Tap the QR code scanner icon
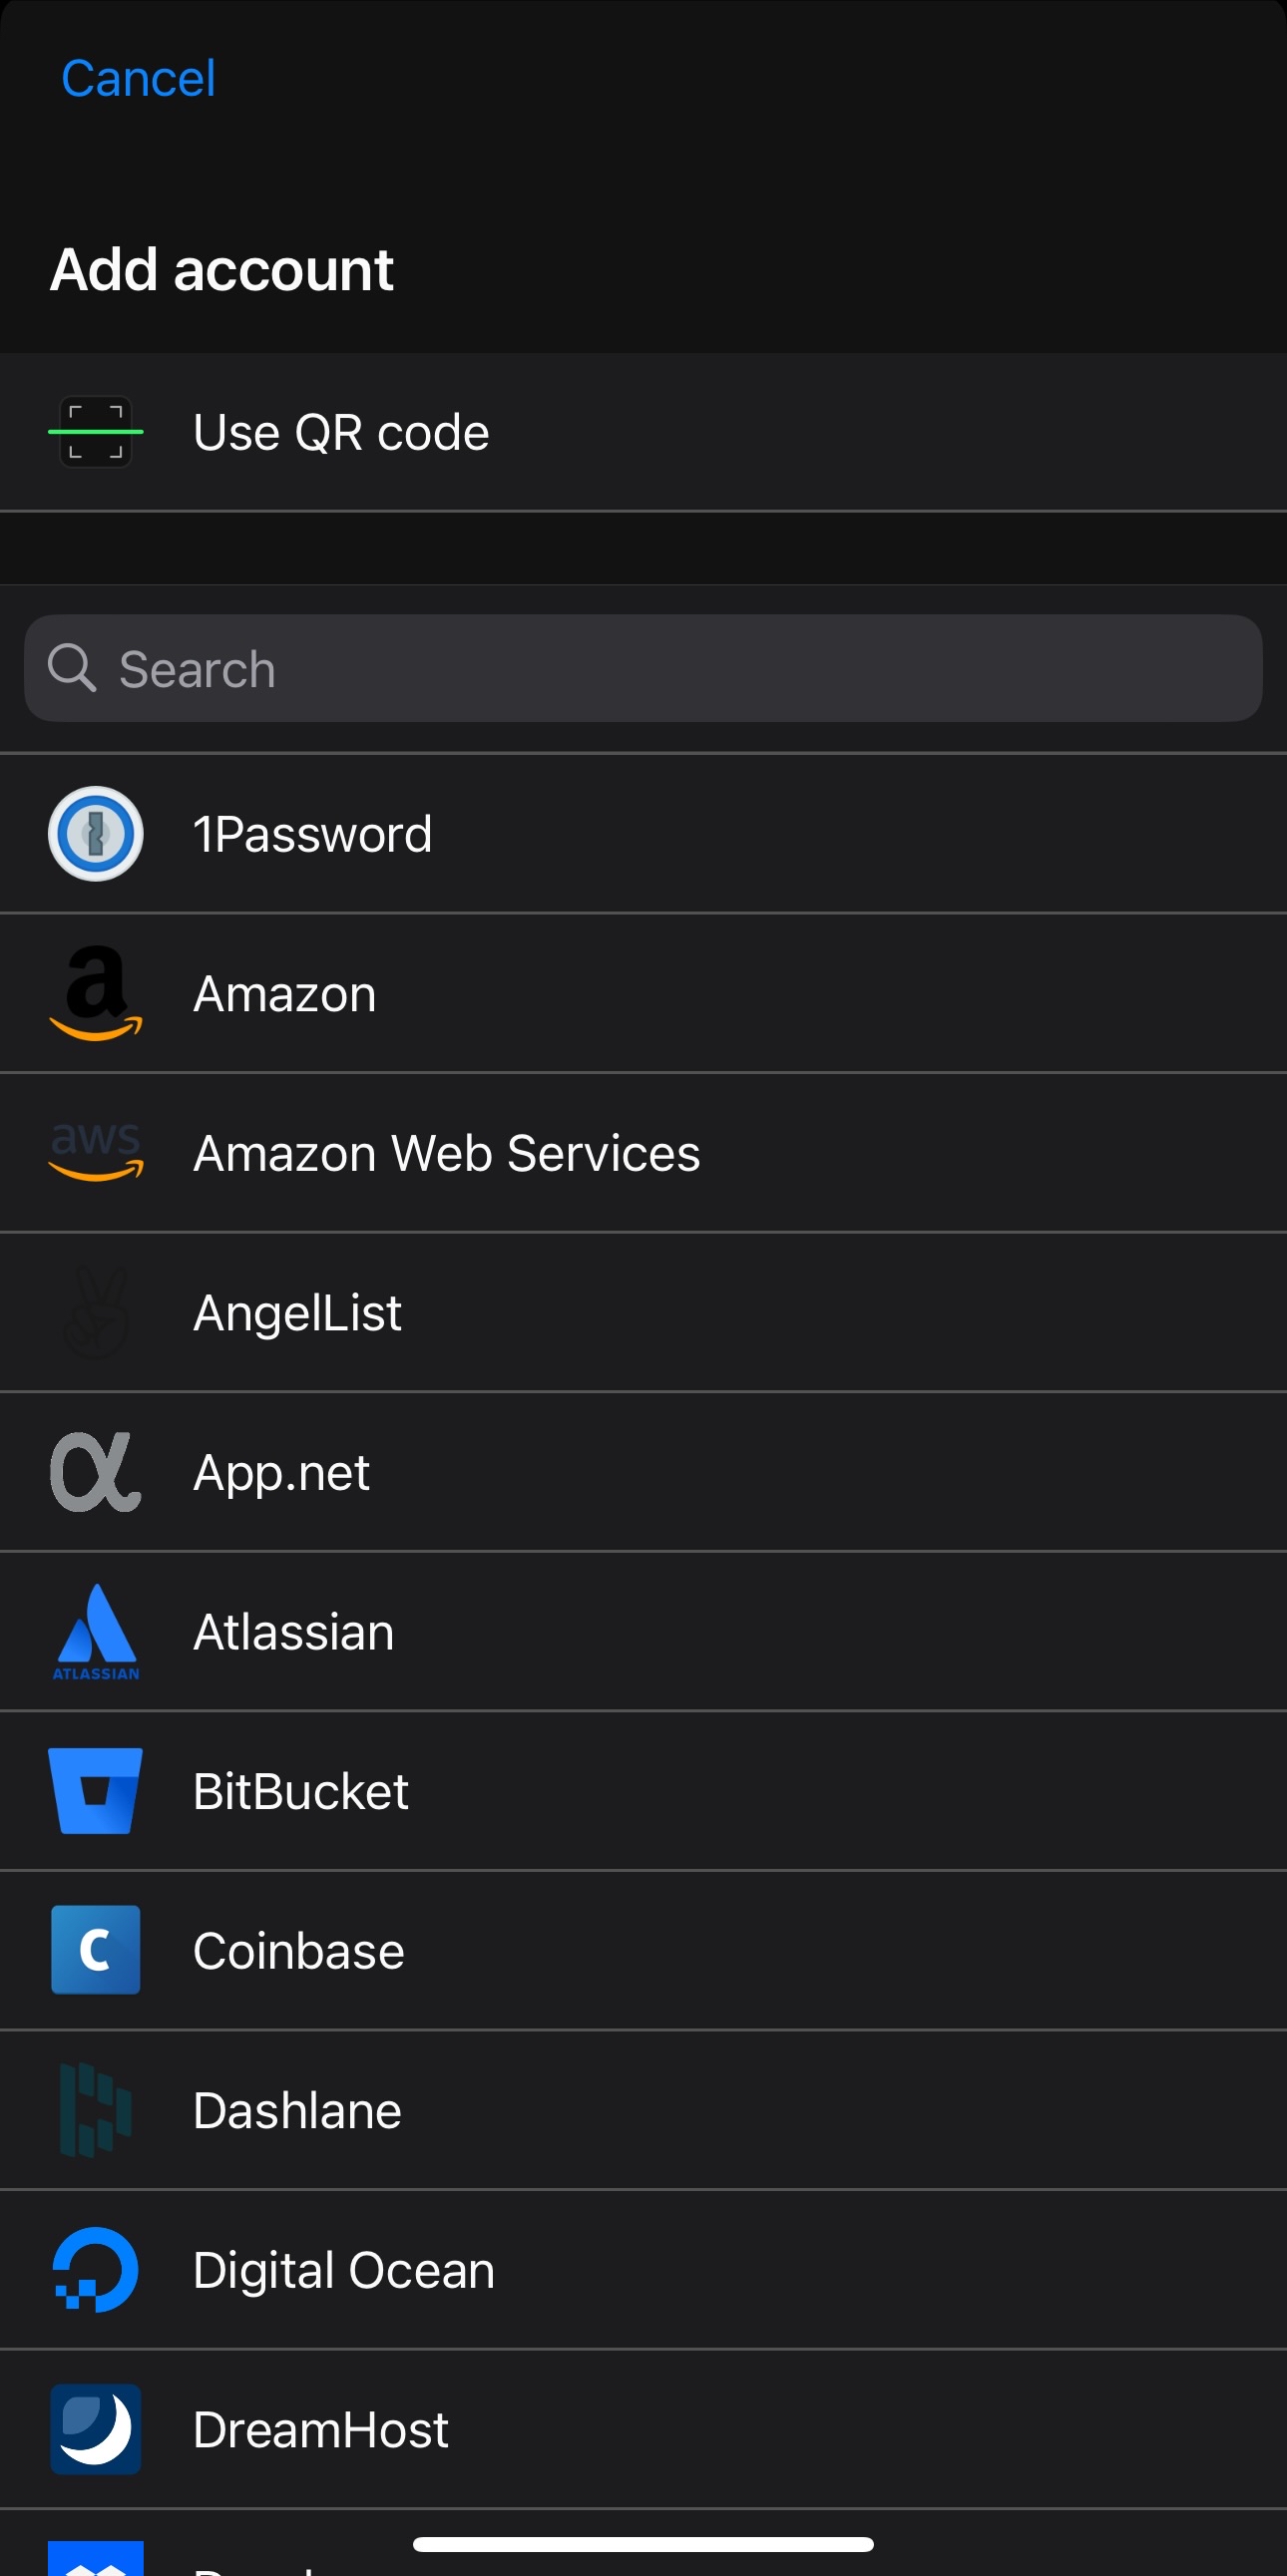 [x=96, y=432]
